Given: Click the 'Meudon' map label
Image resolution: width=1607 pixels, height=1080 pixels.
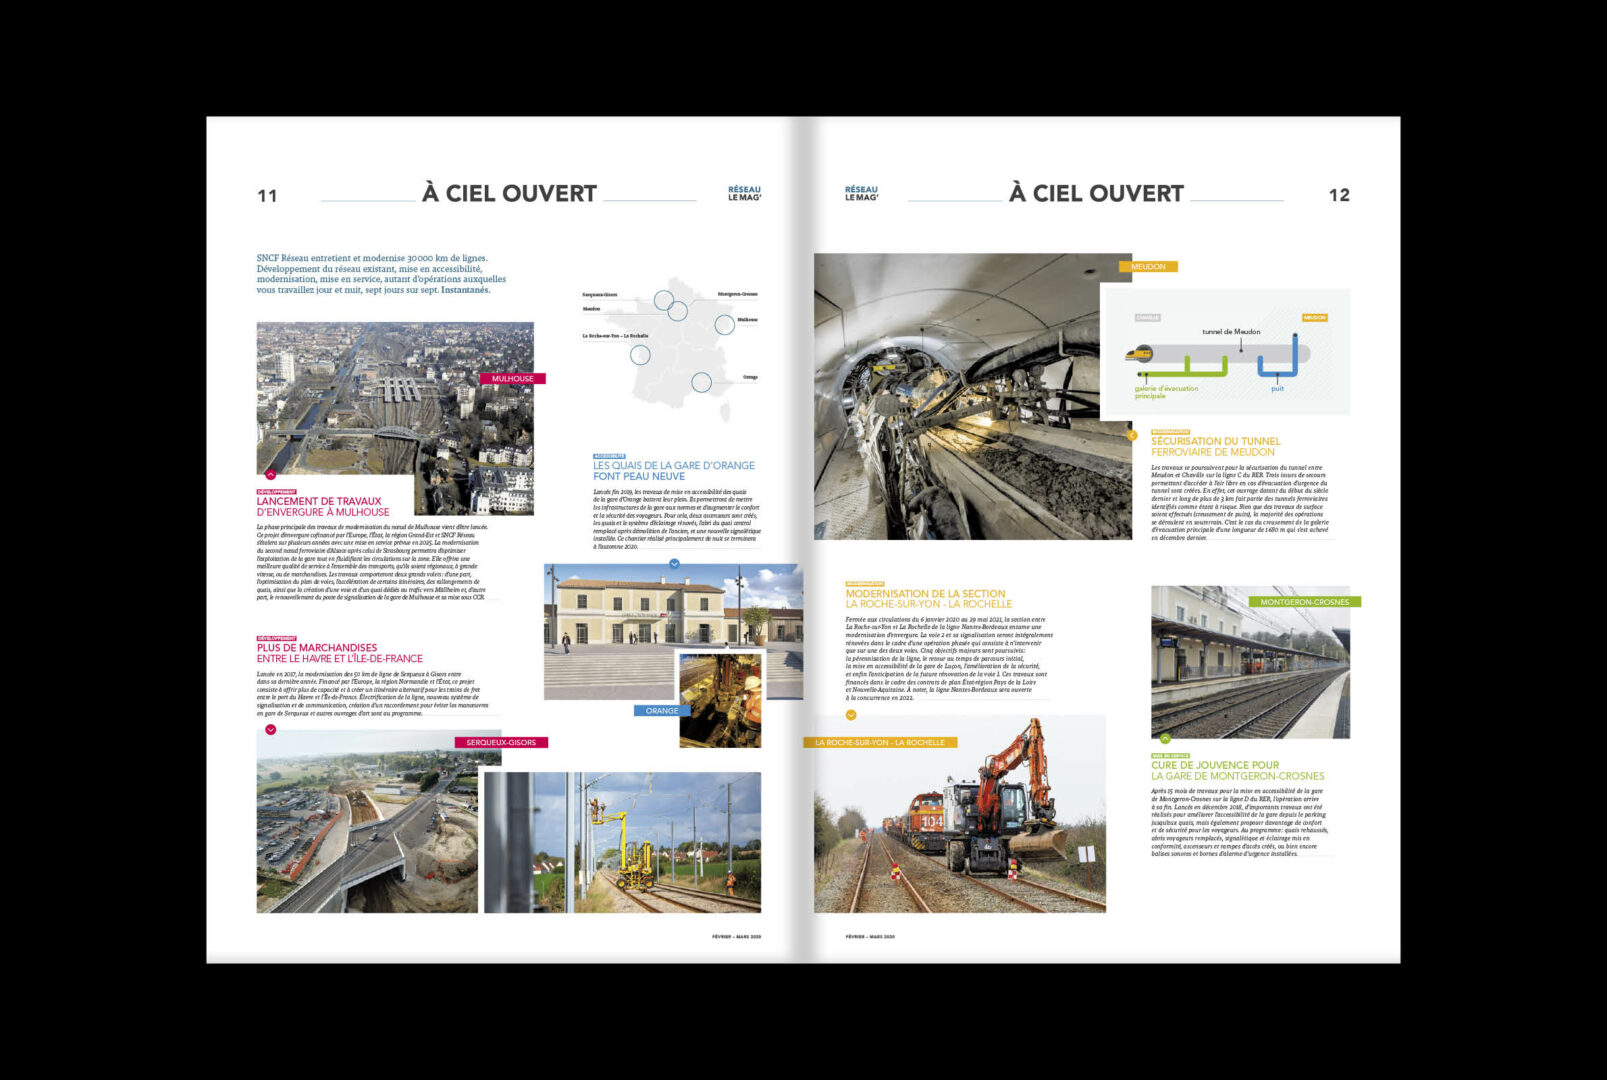Looking at the screenshot, I should pyautogui.click(x=592, y=309).
